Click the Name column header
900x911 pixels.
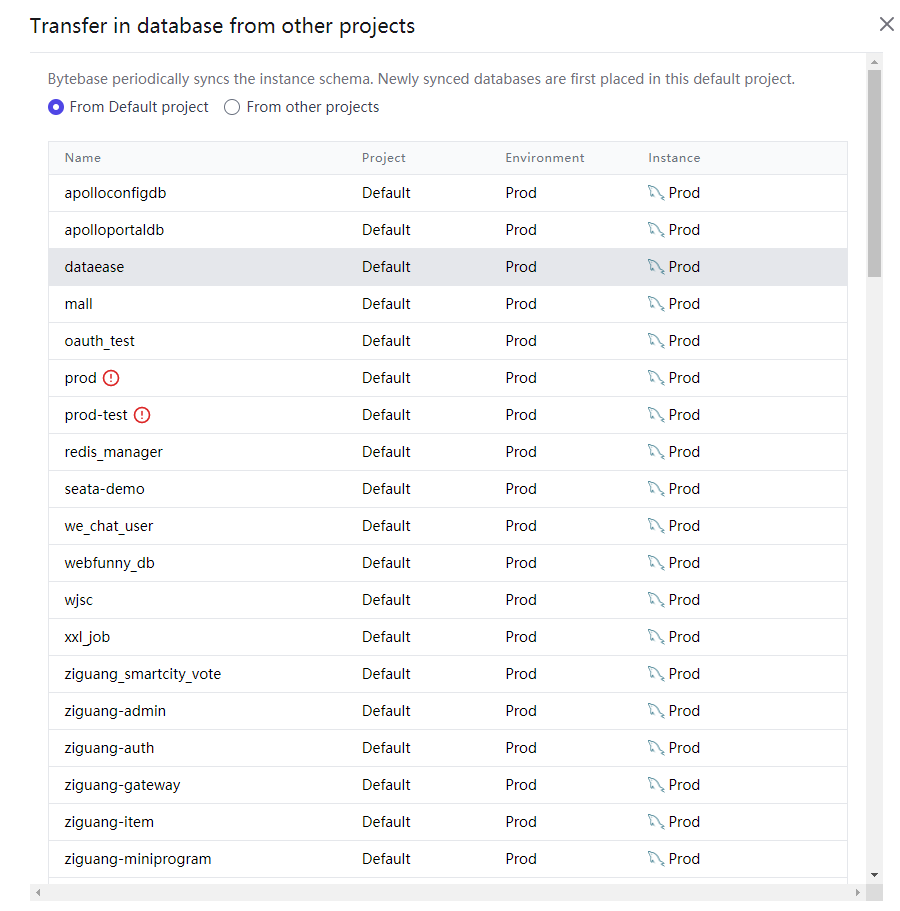(x=83, y=158)
